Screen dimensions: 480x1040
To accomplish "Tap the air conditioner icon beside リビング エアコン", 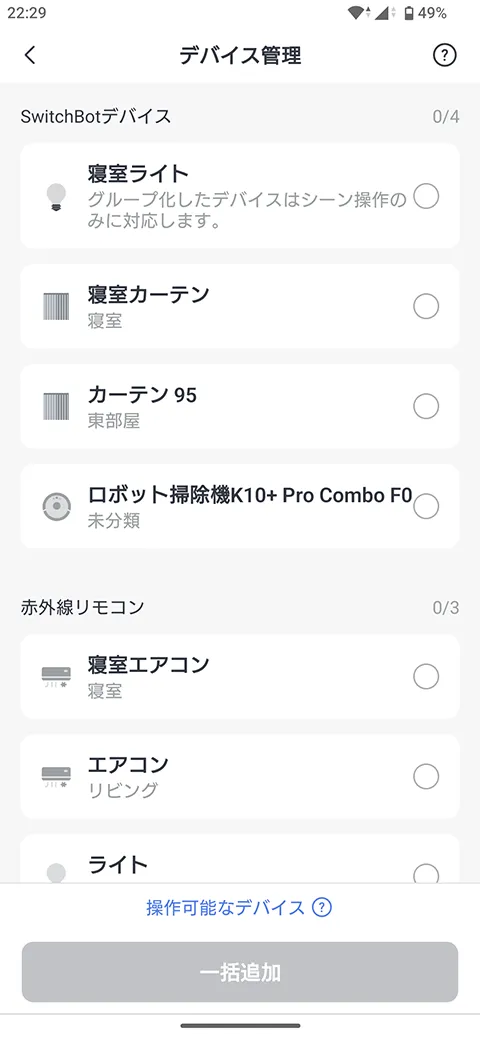I will [56, 775].
